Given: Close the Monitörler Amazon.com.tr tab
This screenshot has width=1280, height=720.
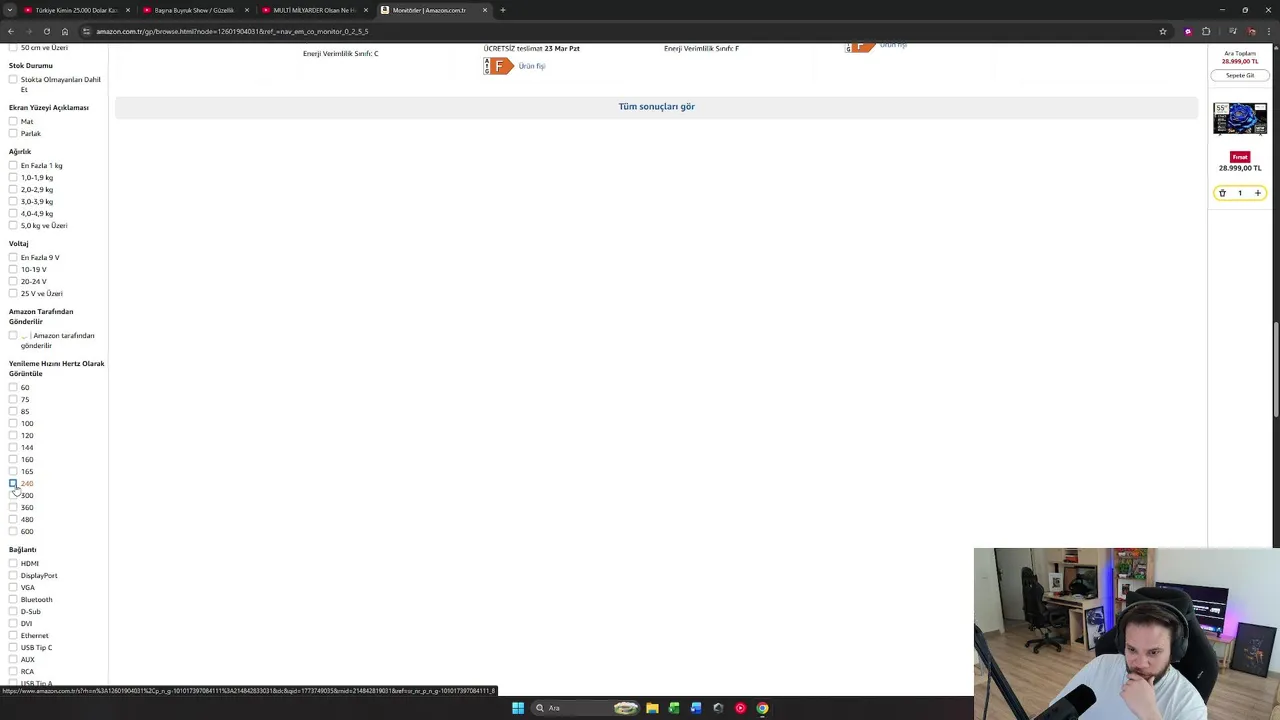Looking at the screenshot, I should (485, 10).
